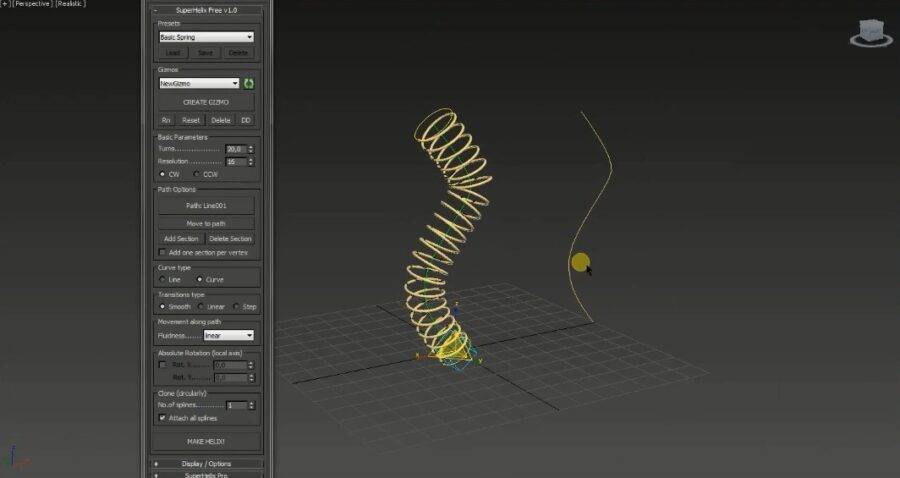Click the Resolution value field

pyautogui.click(x=236, y=162)
